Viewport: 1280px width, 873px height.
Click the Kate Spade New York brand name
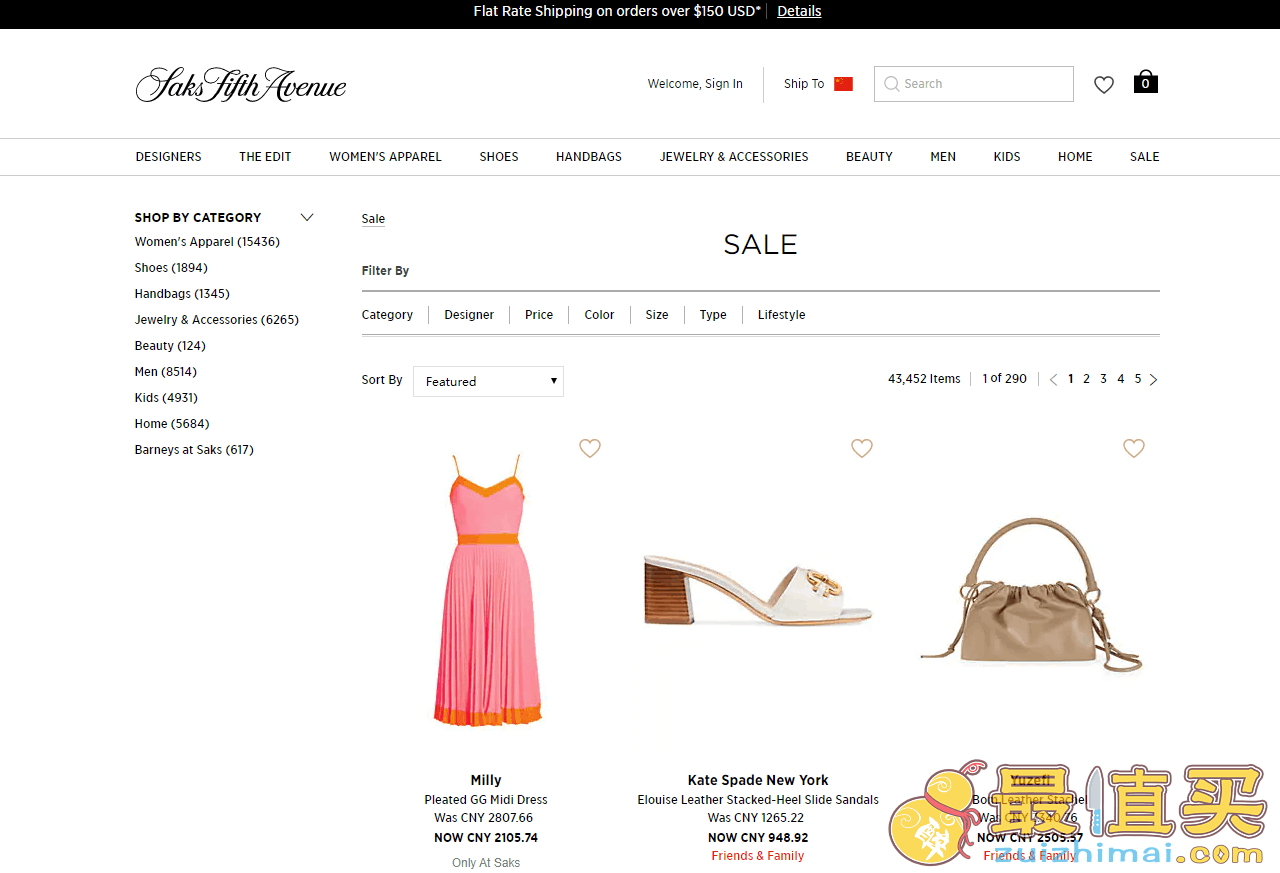coord(758,780)
